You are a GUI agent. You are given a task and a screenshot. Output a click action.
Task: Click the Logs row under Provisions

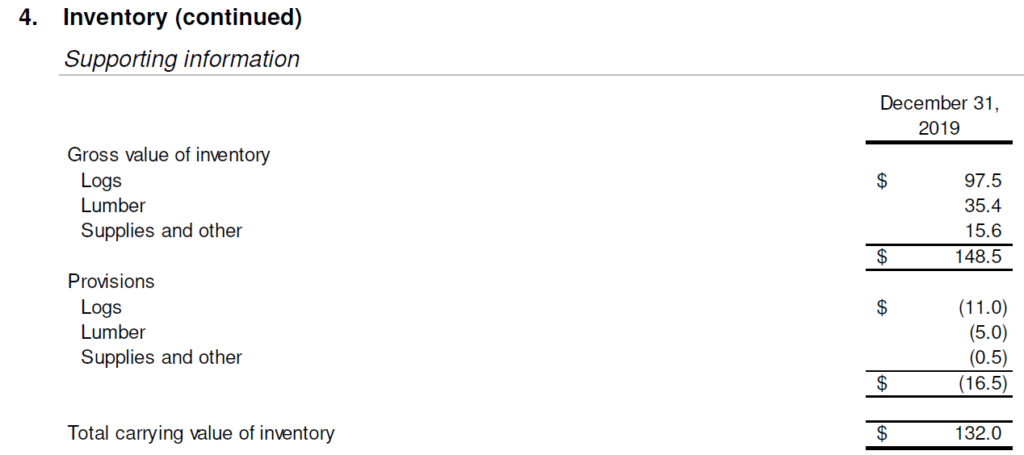coord(101,307)
